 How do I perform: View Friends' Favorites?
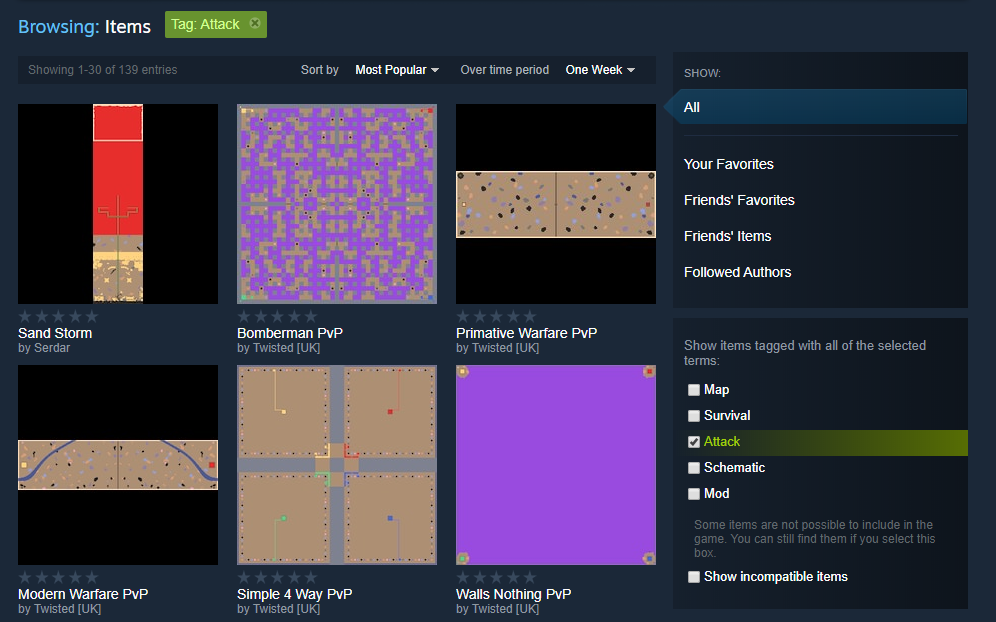click(x=739, y=200)
